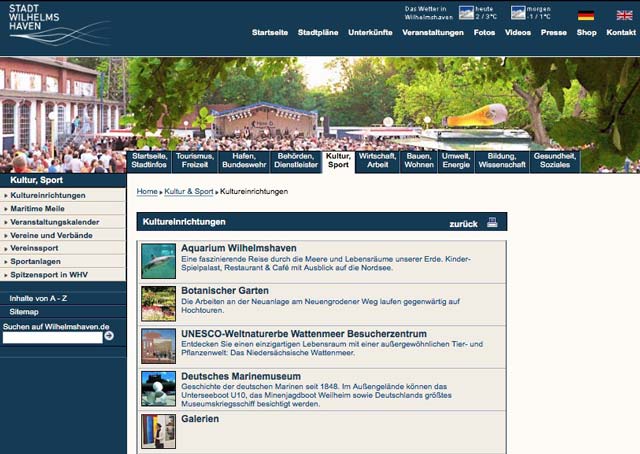Open Aquarium Wilhelmshaven thumbnail image
Image resolution: width=640 pixels, height=454 pixels.
158,261
